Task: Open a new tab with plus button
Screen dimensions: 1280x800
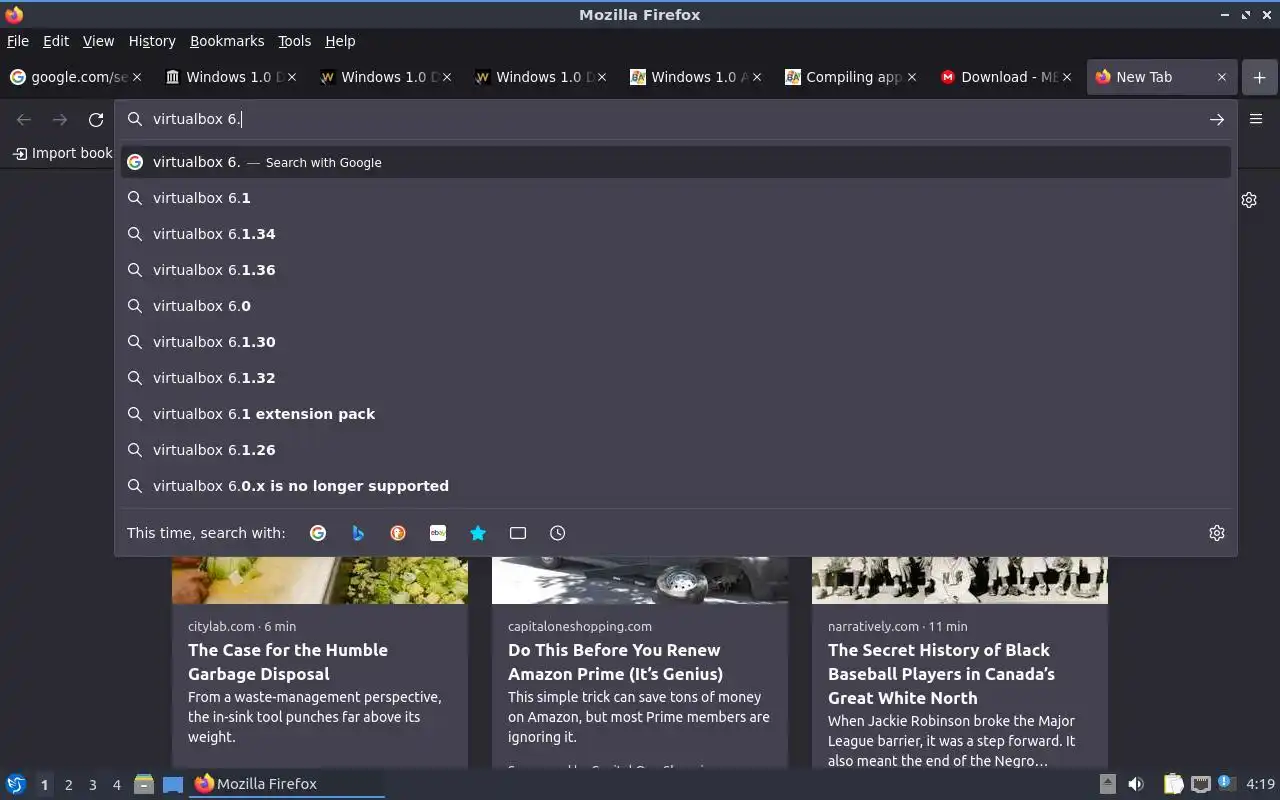Action: pos(1259,77)
